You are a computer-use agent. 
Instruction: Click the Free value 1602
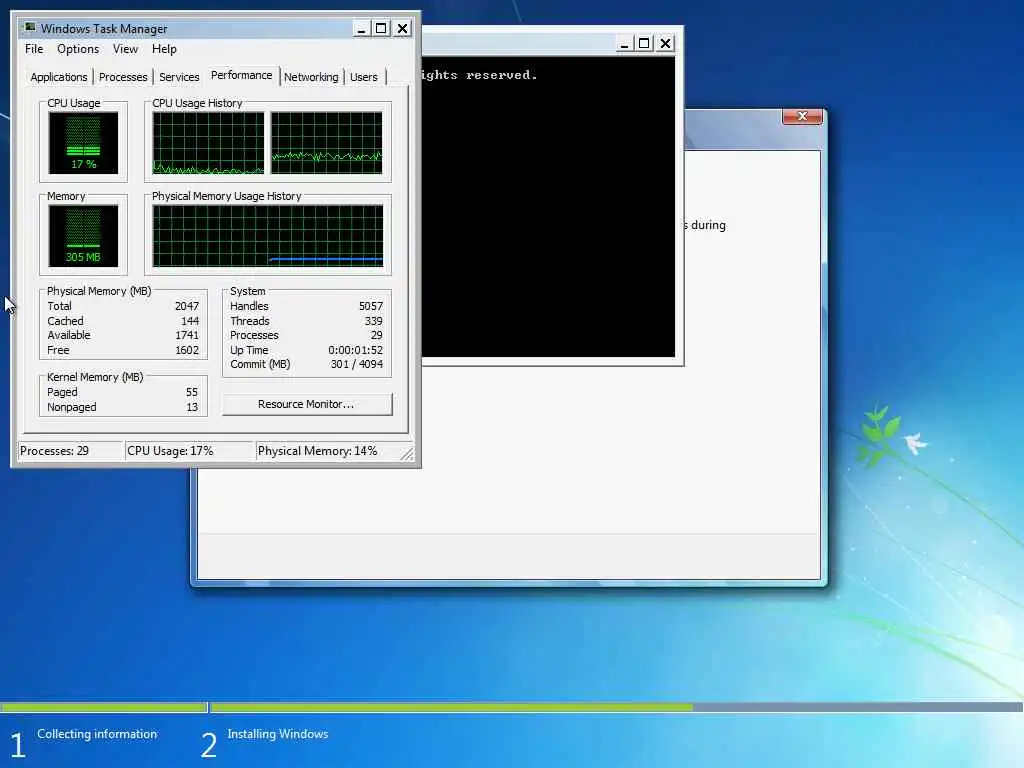pyautogui.click(x=187, y=351)
